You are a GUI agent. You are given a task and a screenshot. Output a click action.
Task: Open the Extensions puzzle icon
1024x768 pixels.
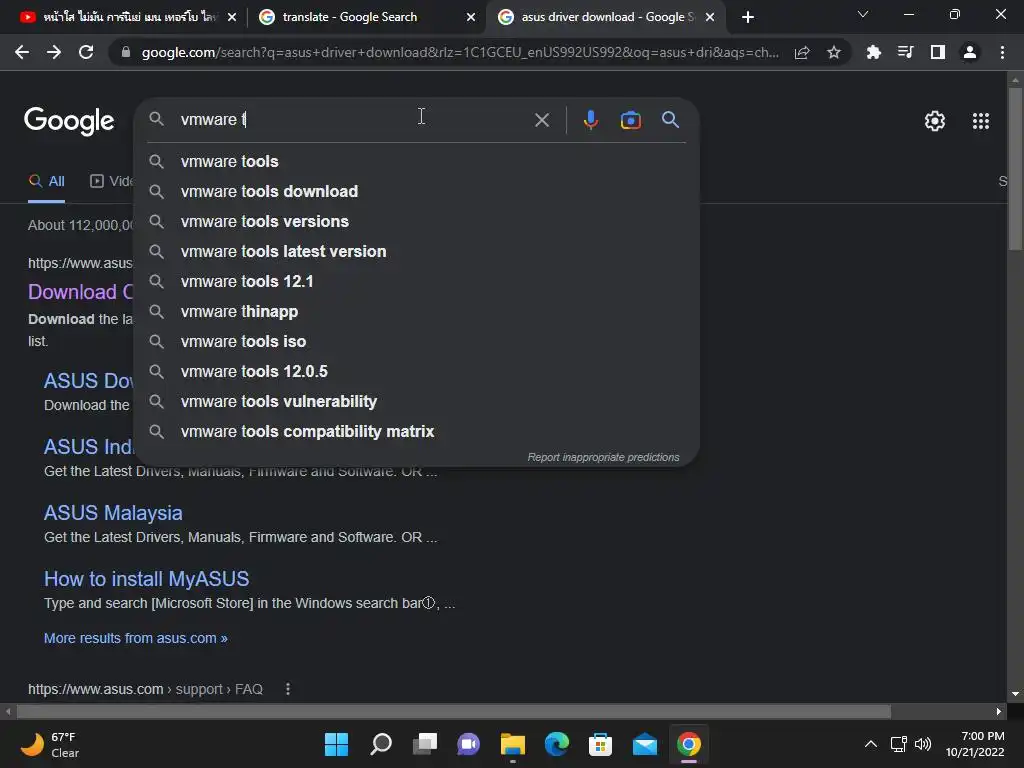[x=873, y=52]
